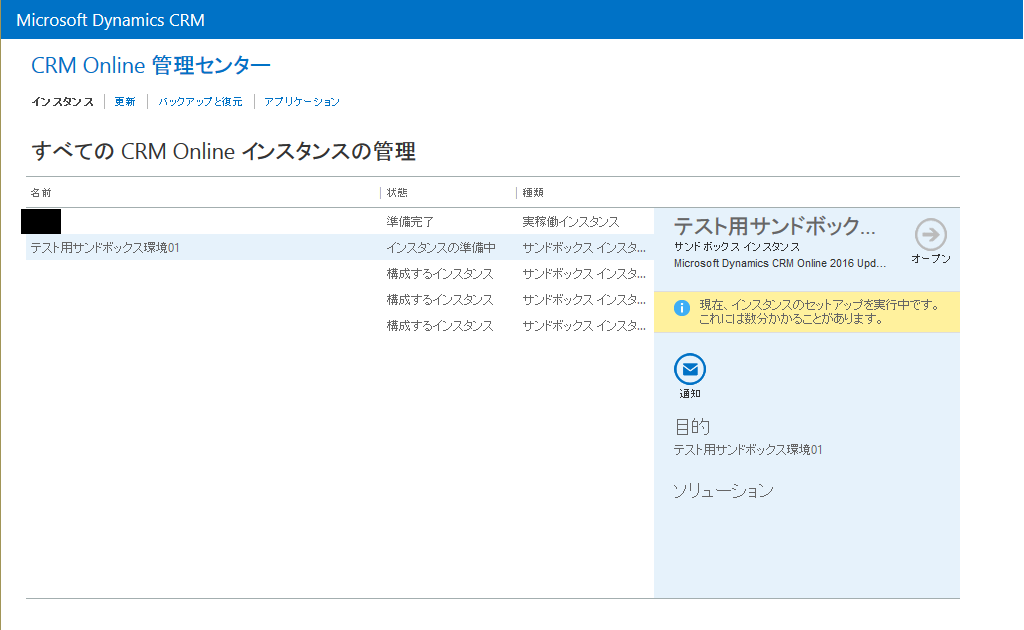This screenshot has height=630, width=1024.
Task: Sort by the 名前 column header
Action: pyautogui.click(x=40, y=193)
